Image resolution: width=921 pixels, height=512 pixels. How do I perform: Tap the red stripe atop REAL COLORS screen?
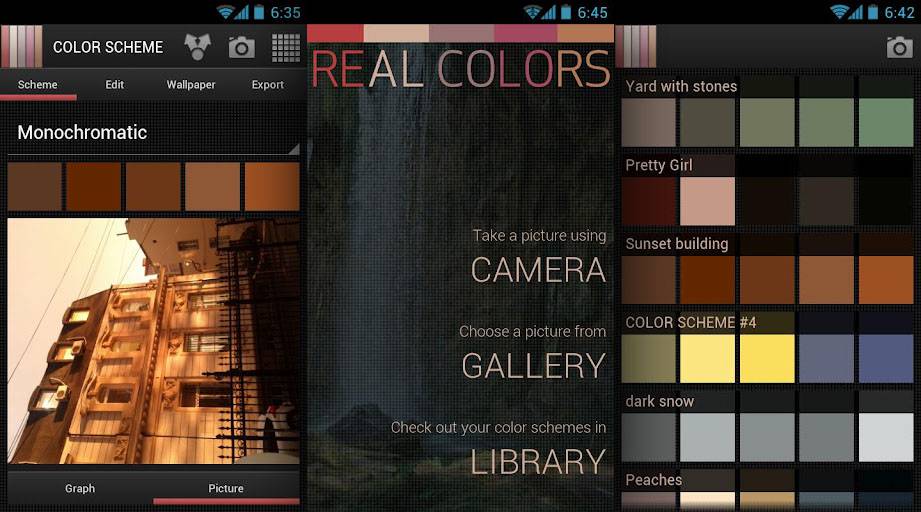[x=335, y=33]
